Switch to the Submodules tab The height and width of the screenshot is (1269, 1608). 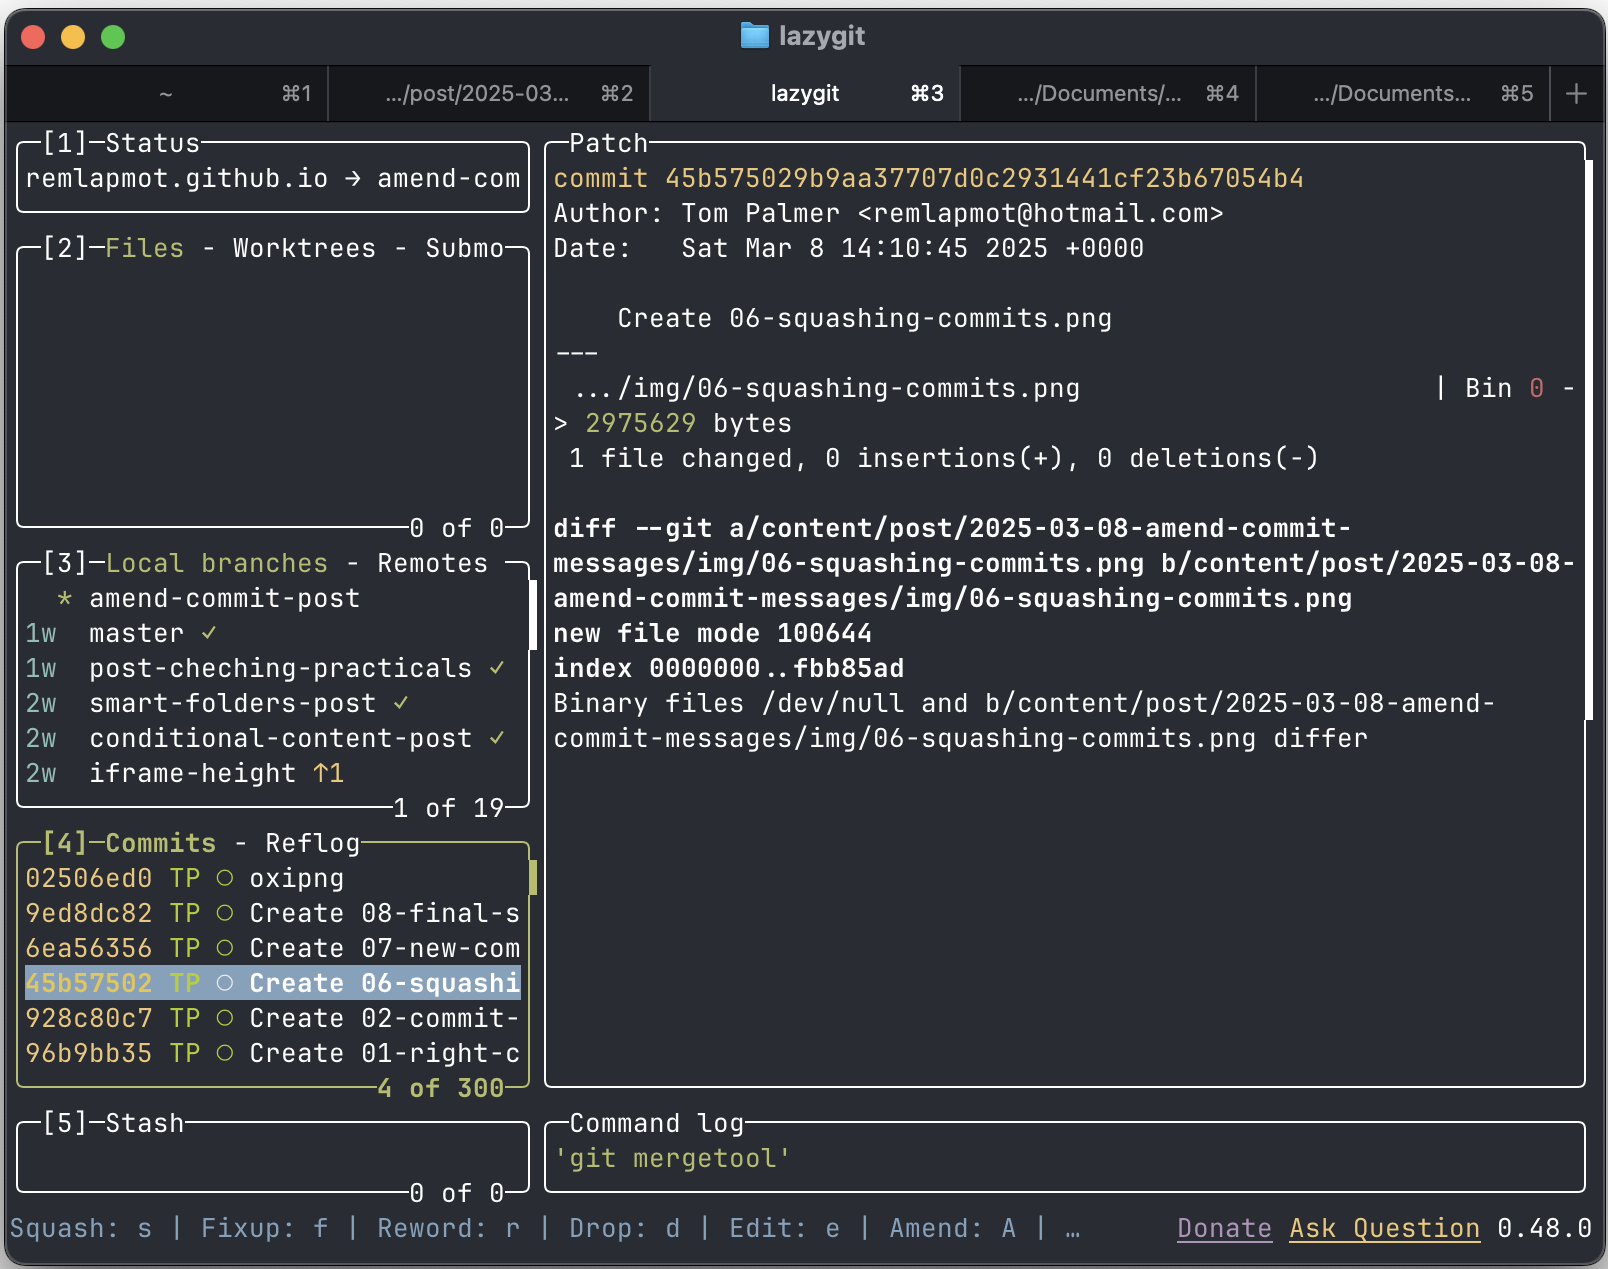pyautogui.click(x=465, y=248)
